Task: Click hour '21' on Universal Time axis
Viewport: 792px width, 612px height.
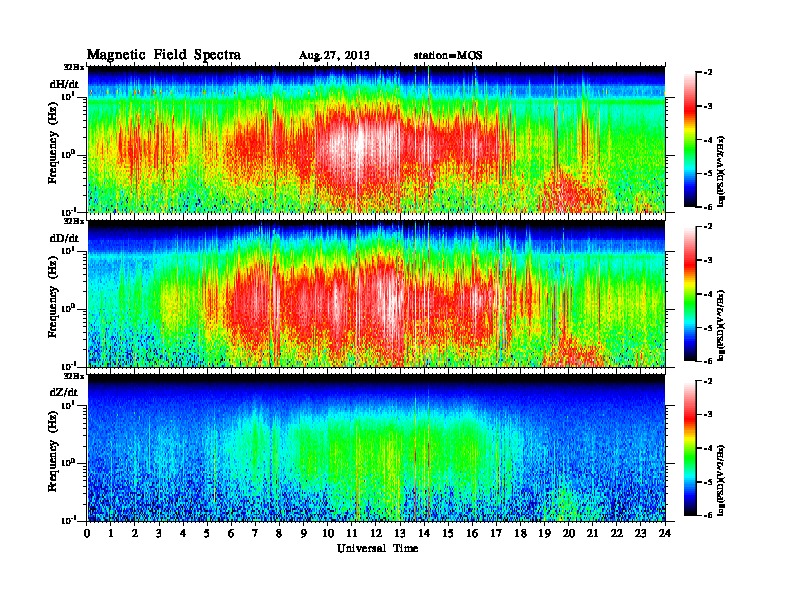Action: [592, 533]
